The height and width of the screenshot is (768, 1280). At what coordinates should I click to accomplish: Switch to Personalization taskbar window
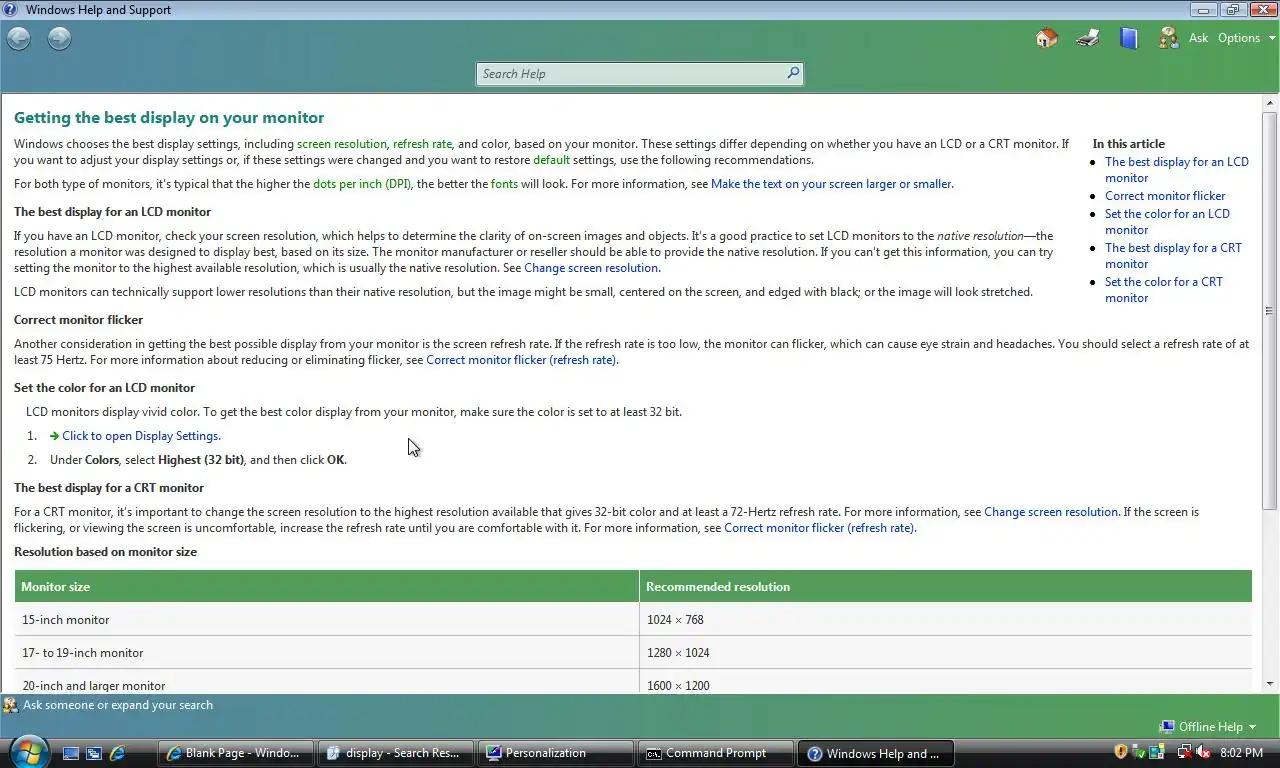(556, 753)
